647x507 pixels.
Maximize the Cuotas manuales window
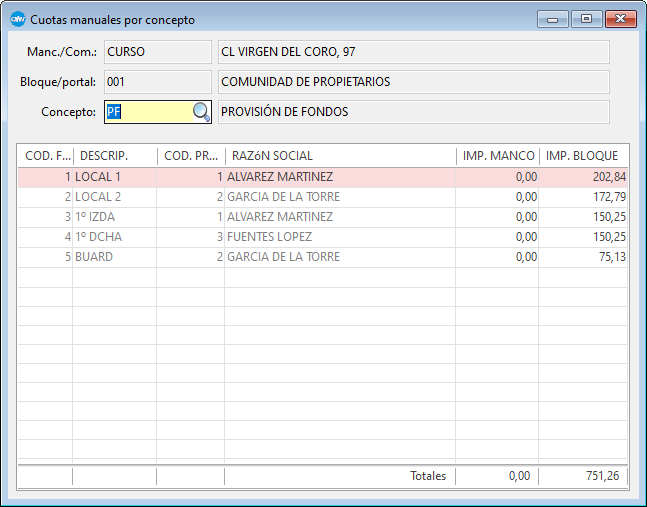(x=586, y=19)
